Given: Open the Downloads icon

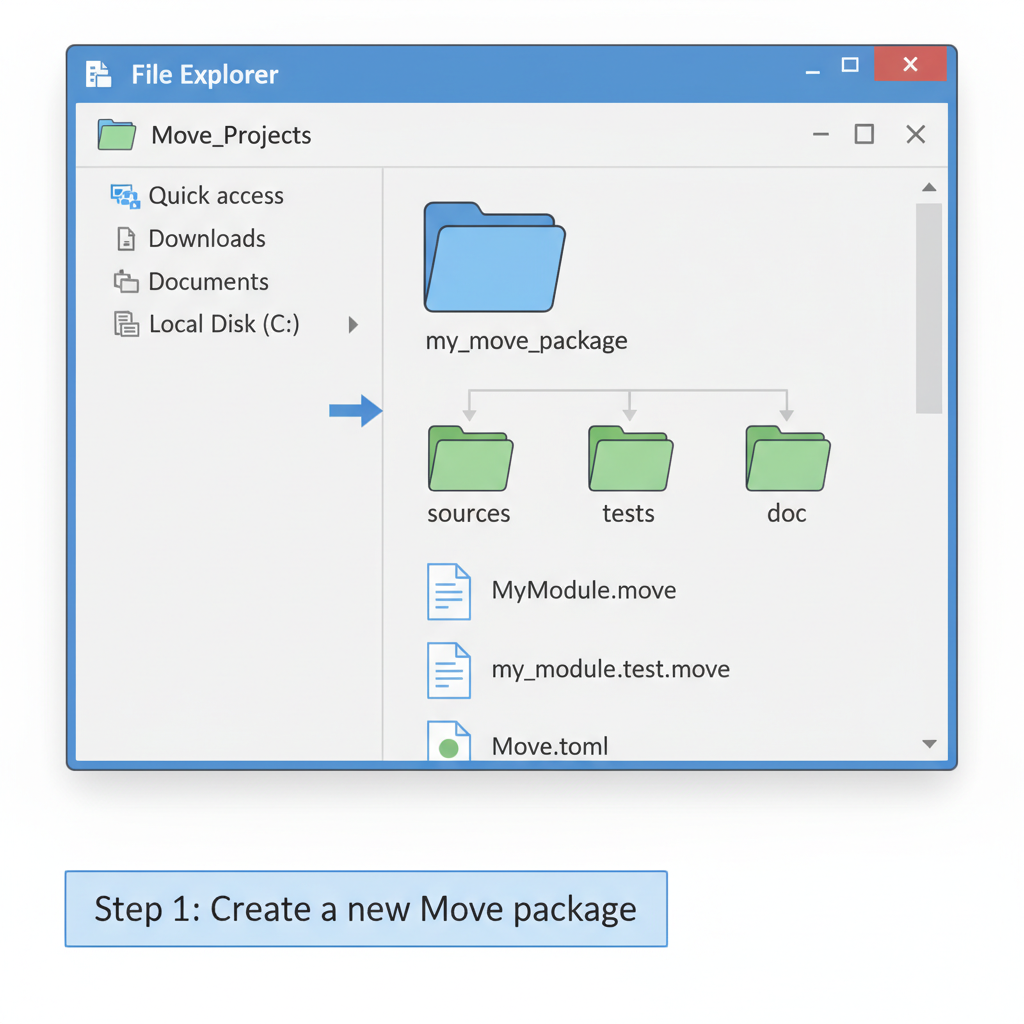Looking at the screenshot, I should (x=126, y=238).
